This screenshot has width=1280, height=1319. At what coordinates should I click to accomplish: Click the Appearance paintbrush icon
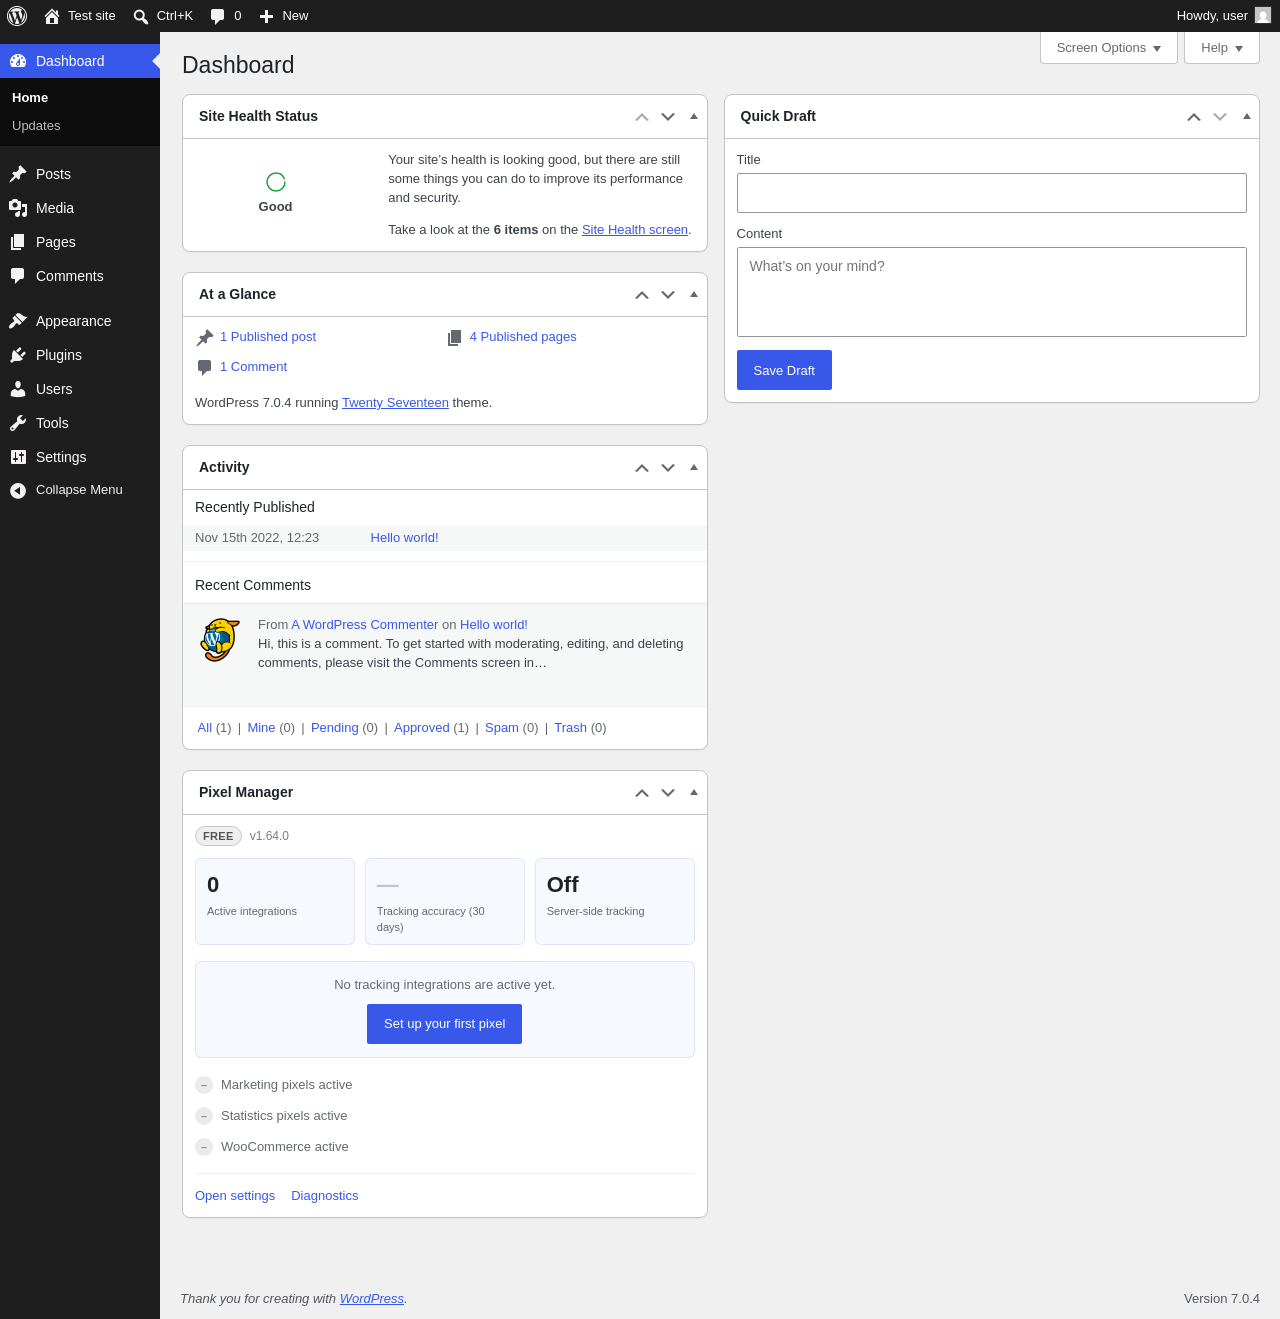tap(18, 321)
